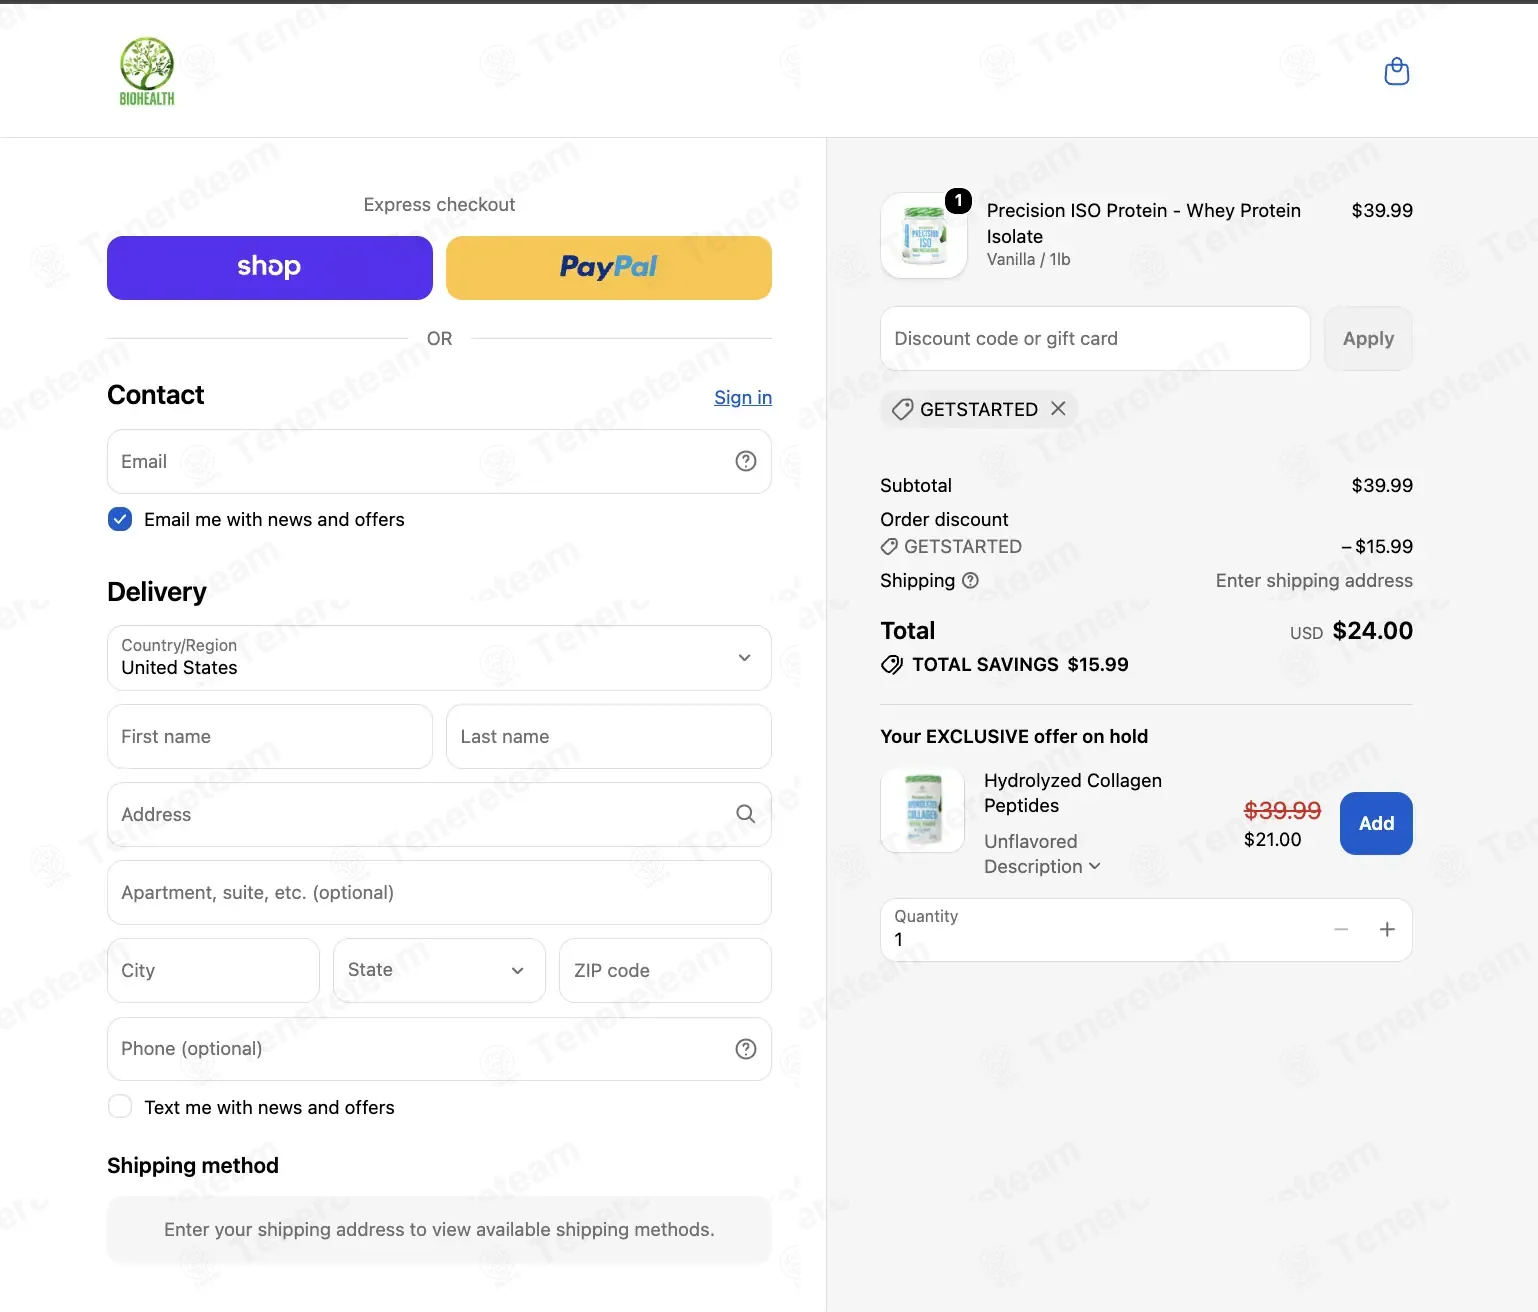Open the shopping bag cart icon
Screen dimensions: 1538x1312
point(1396,71)
